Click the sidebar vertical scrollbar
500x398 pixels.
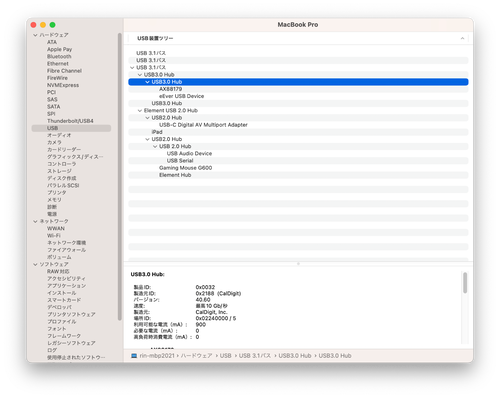pos(120,177)
